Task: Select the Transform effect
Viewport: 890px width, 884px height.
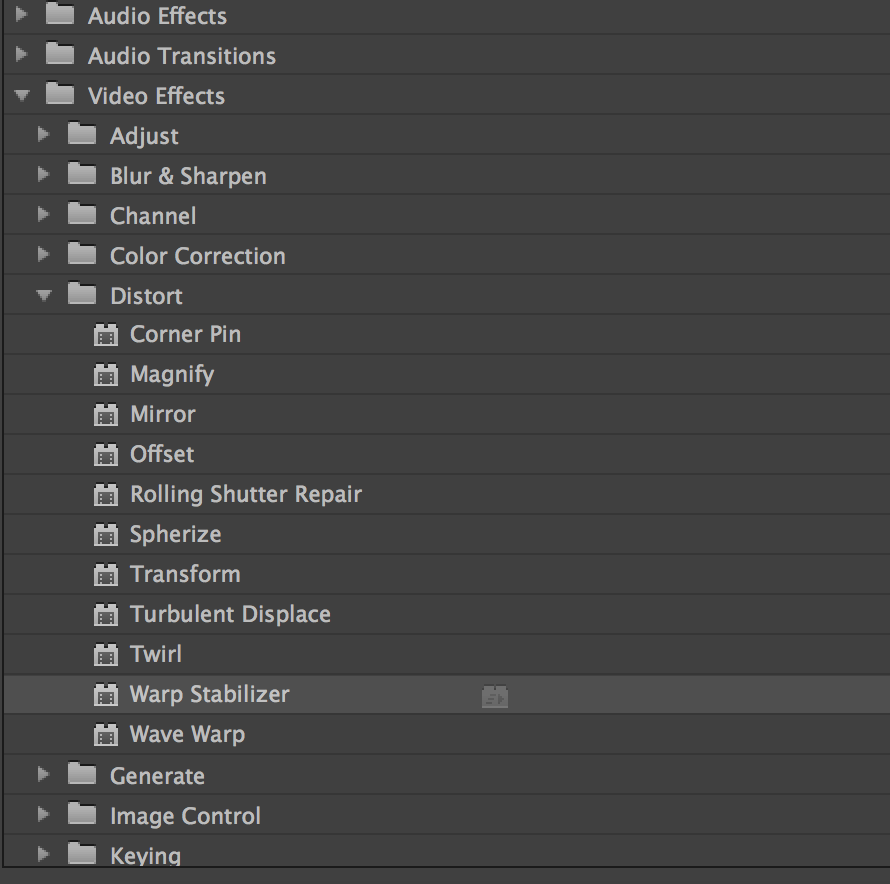Action: click(185, 575)
